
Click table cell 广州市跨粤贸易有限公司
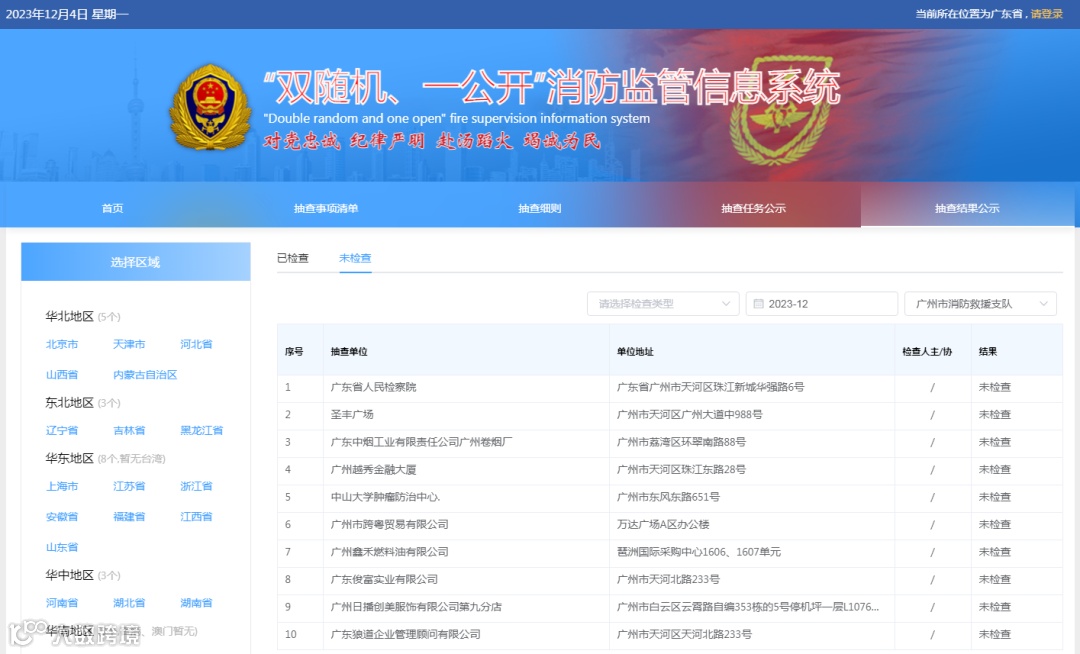point(390,525)
